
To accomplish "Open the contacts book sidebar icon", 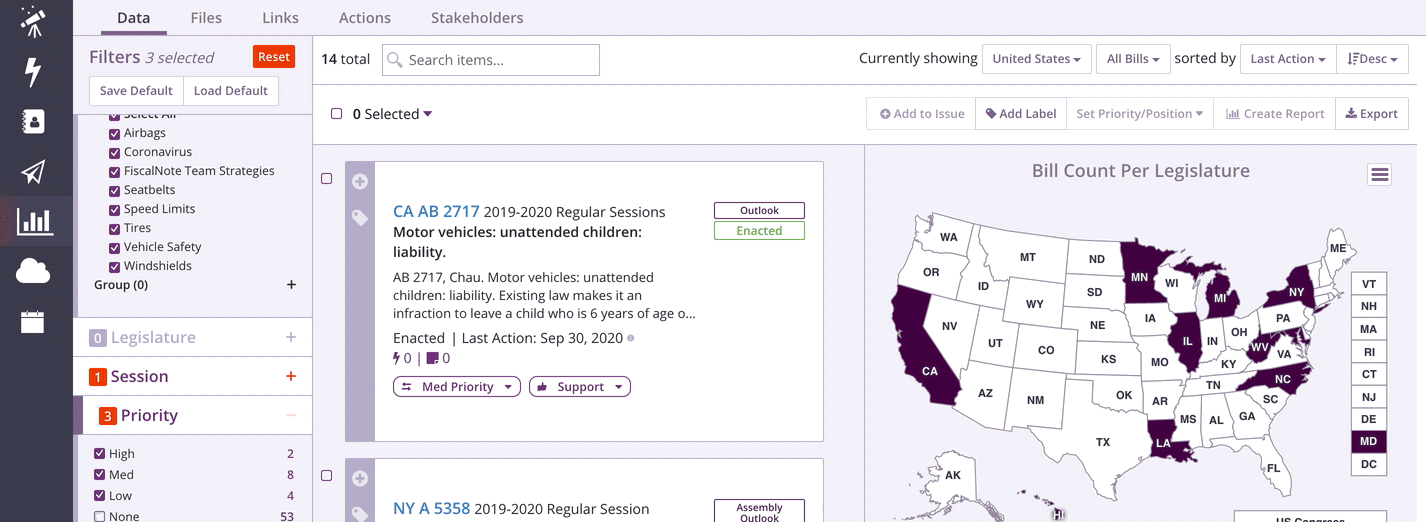I will click(33, 122).
